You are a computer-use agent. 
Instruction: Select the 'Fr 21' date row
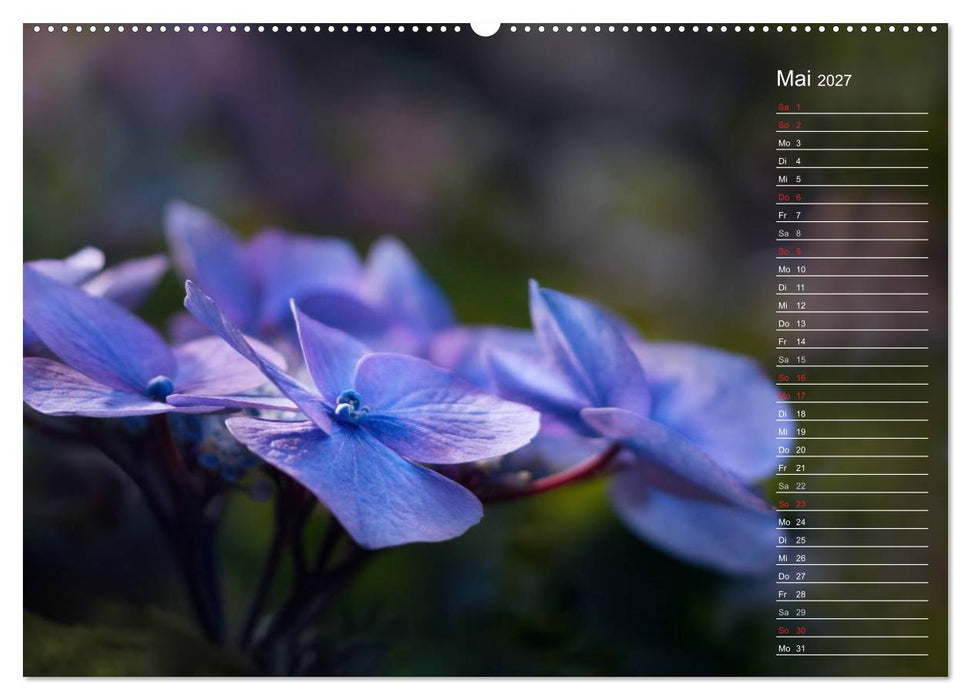coord(852,467)
